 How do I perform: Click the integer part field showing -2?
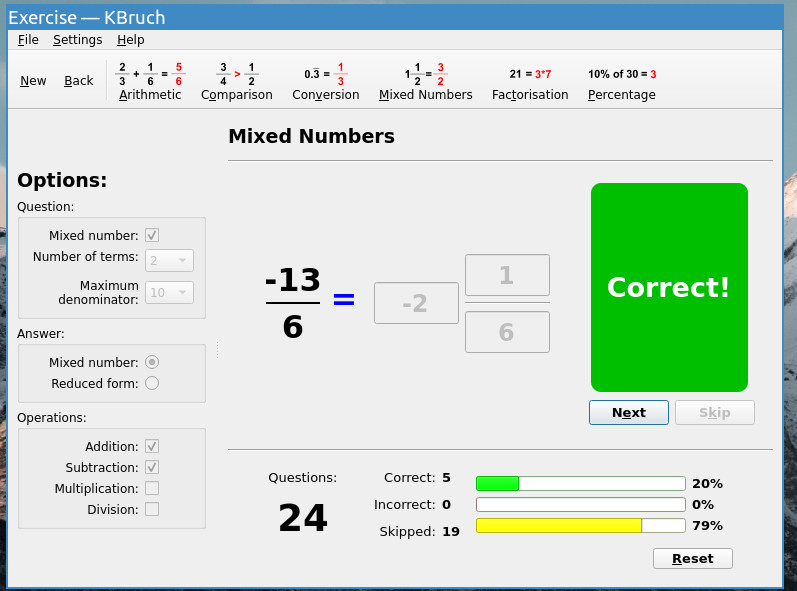[416, 303]
